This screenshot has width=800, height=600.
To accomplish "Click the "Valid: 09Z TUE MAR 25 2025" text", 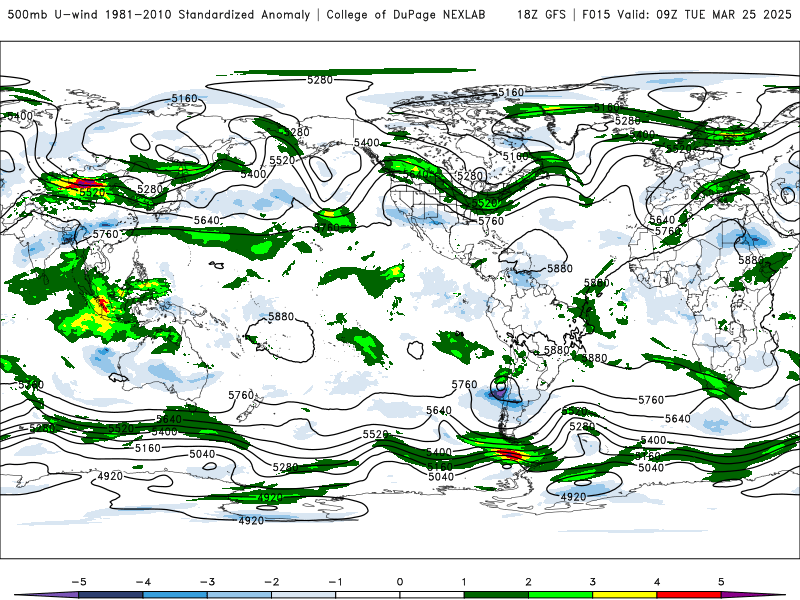I will pos(704,15).
